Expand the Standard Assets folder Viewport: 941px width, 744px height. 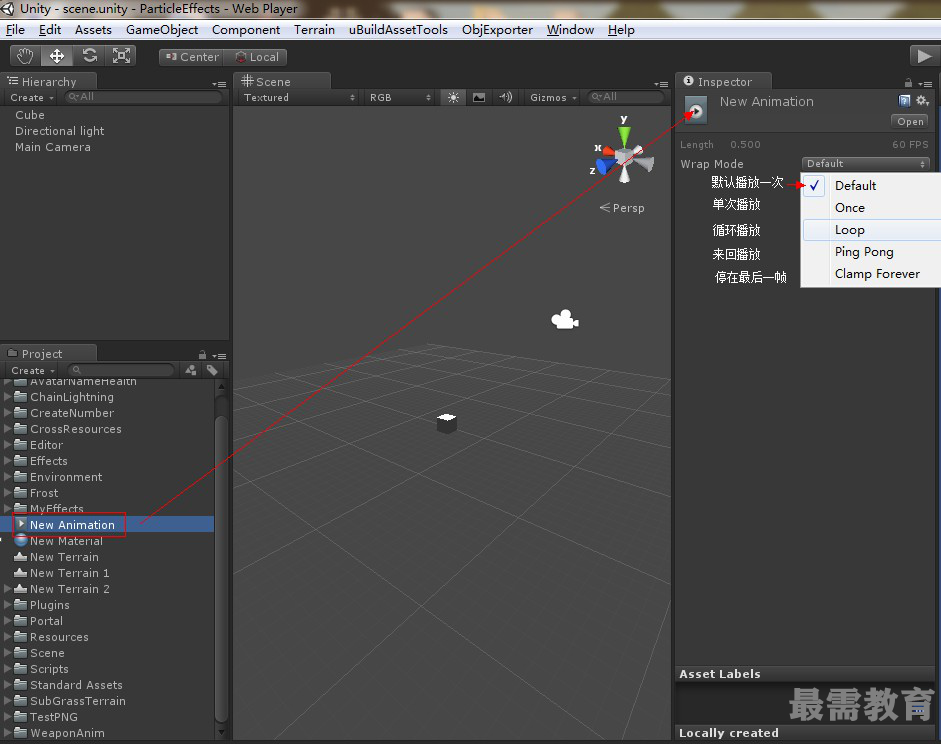tap(7, 685)
